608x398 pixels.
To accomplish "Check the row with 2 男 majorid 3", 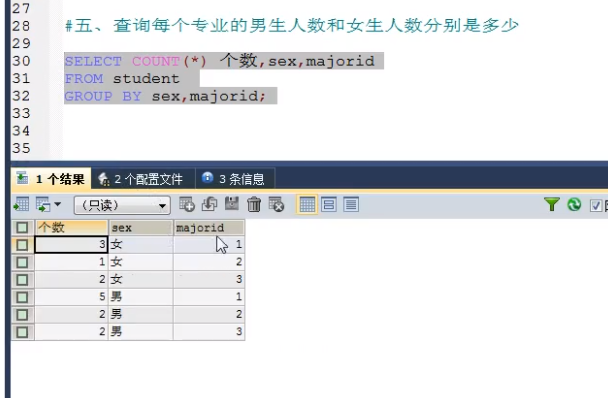I will click(x=22, y=332).
